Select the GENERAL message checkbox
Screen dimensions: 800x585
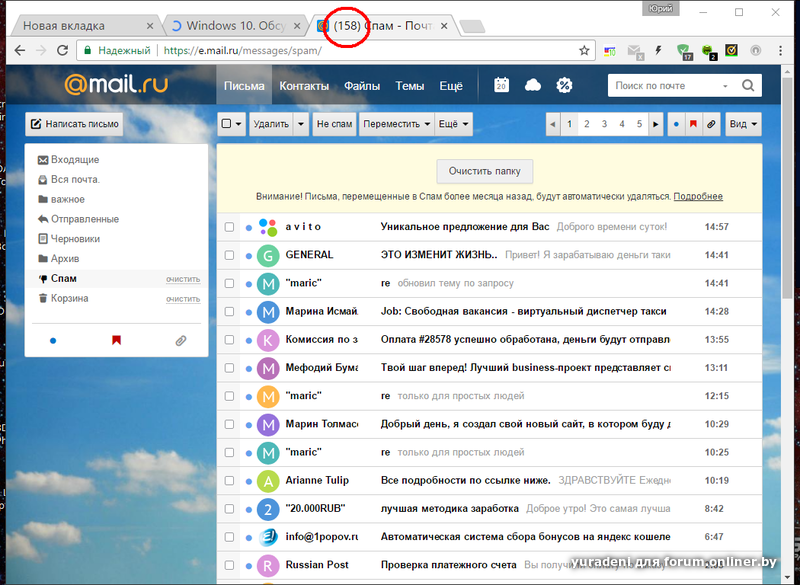coord(229,255)
